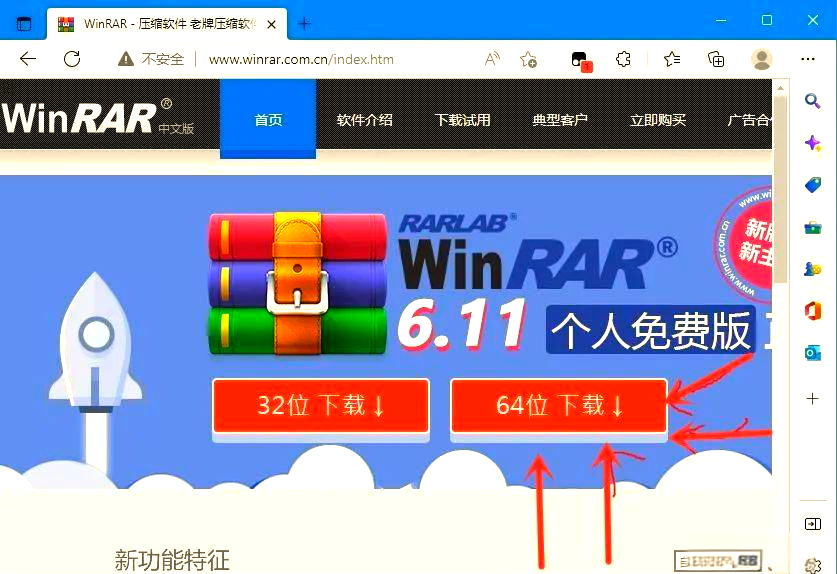Screen dimensions: 837x574
Task: Open sidebar Games icon
Action: 812,269
